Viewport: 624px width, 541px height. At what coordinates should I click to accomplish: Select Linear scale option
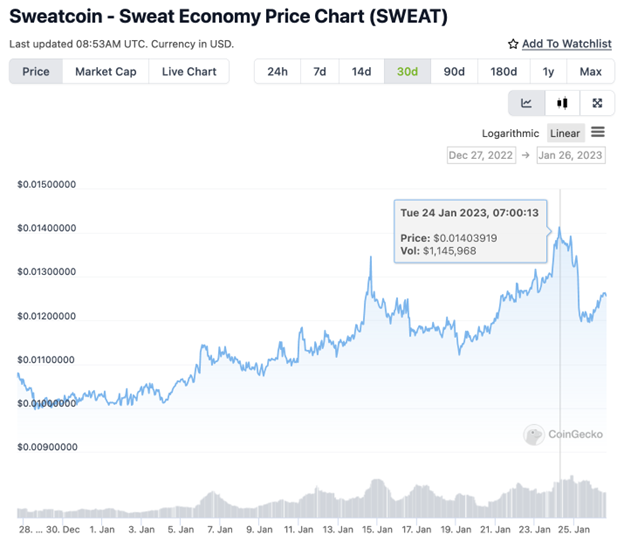(565, 133)
